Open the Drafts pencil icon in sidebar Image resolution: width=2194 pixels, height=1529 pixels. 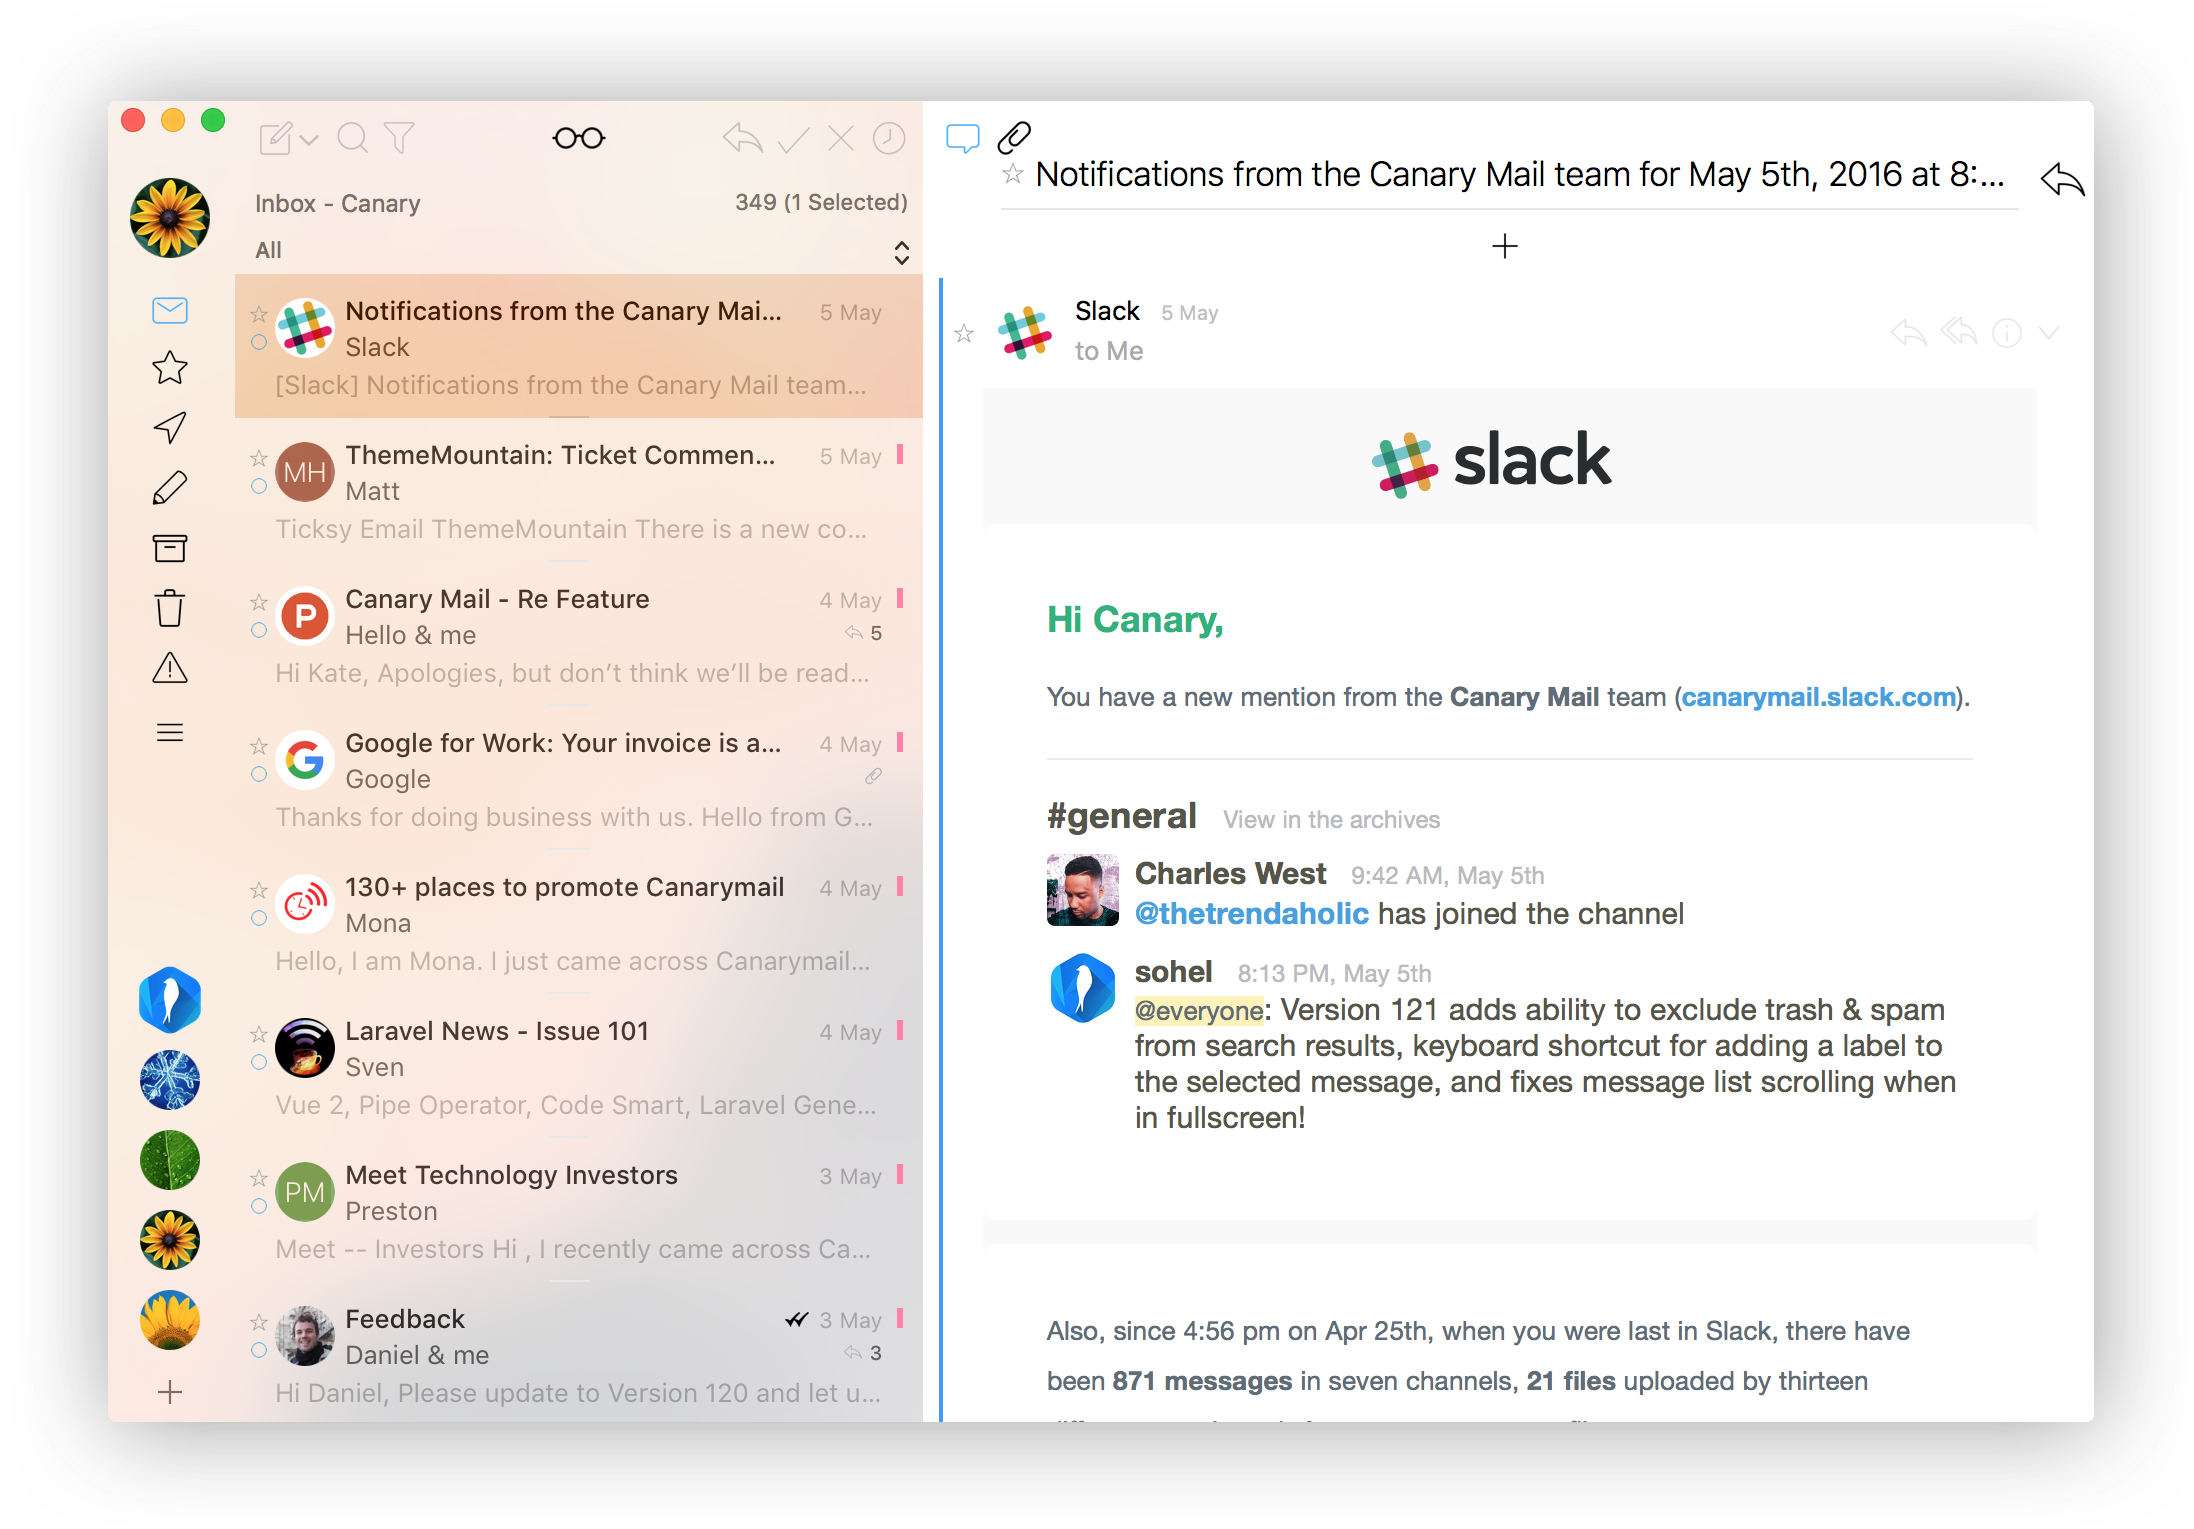point(170,488)
